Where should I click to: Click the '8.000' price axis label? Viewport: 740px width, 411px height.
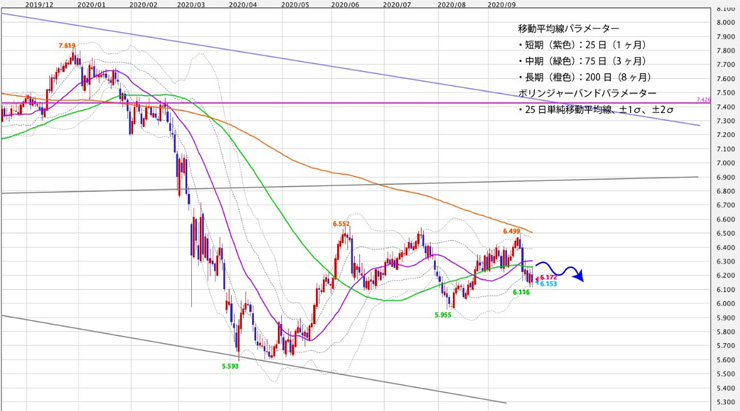pyautogui.click(x=725, y=22)
